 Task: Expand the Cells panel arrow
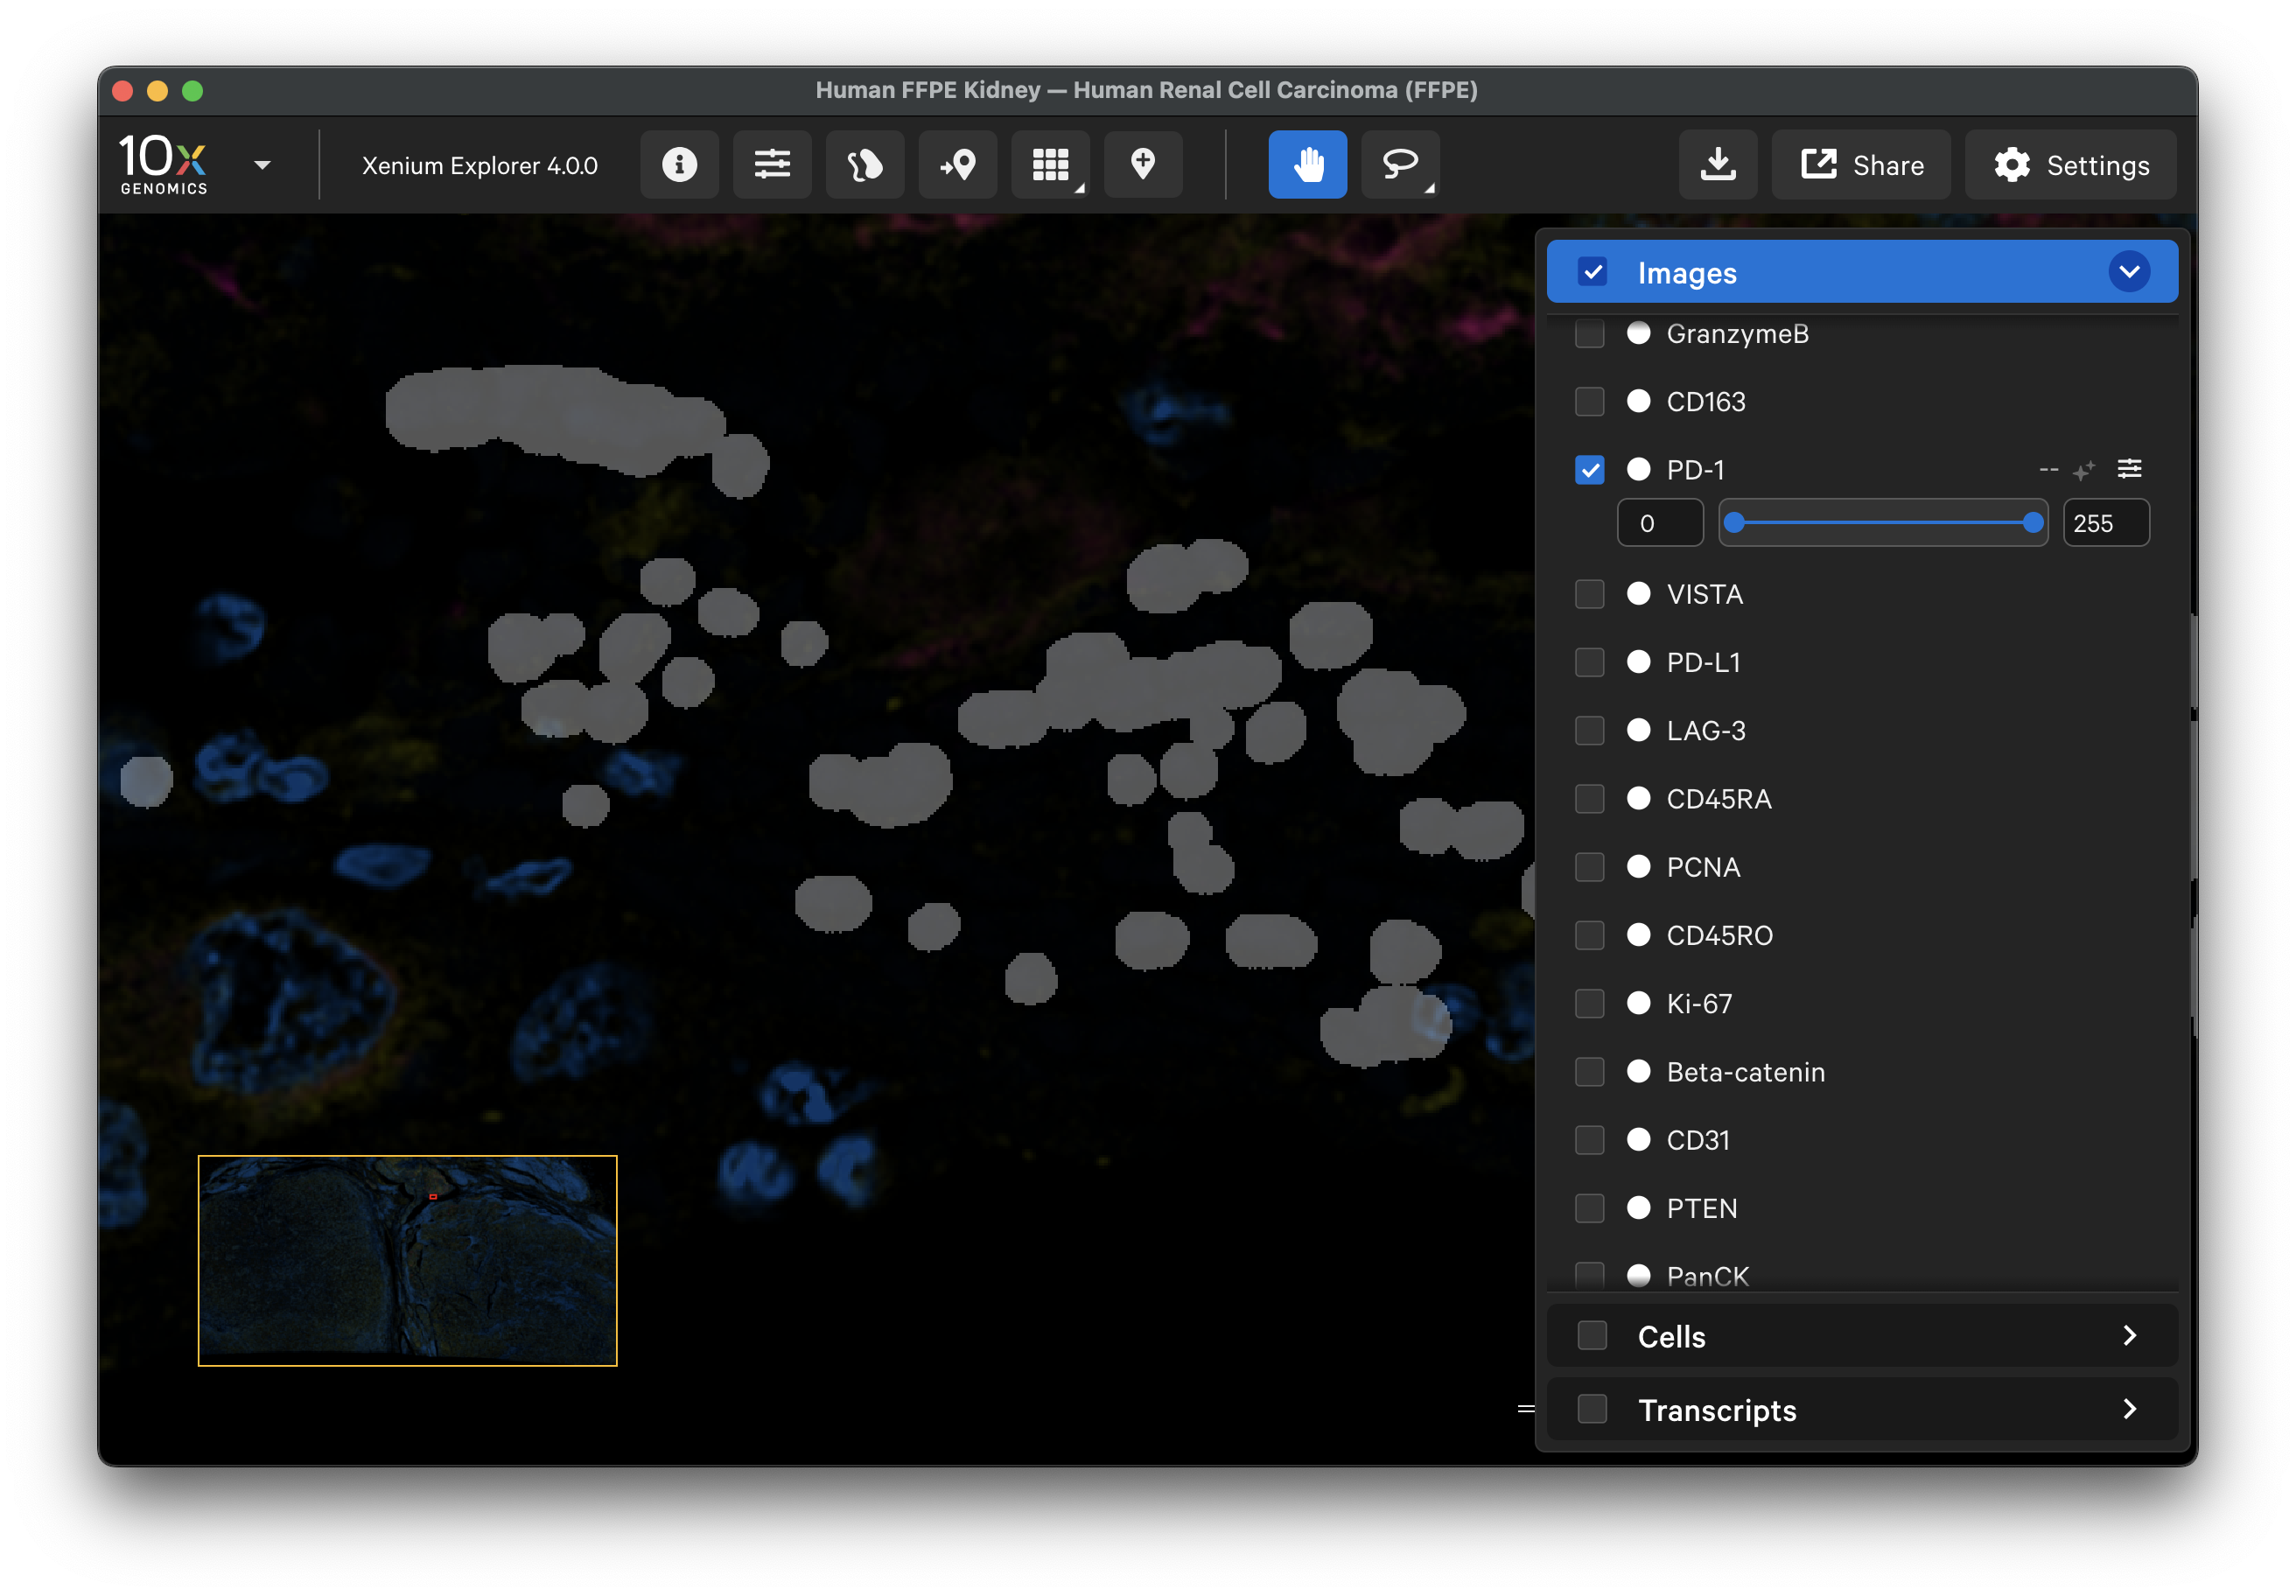(x=2130, y=1336)
